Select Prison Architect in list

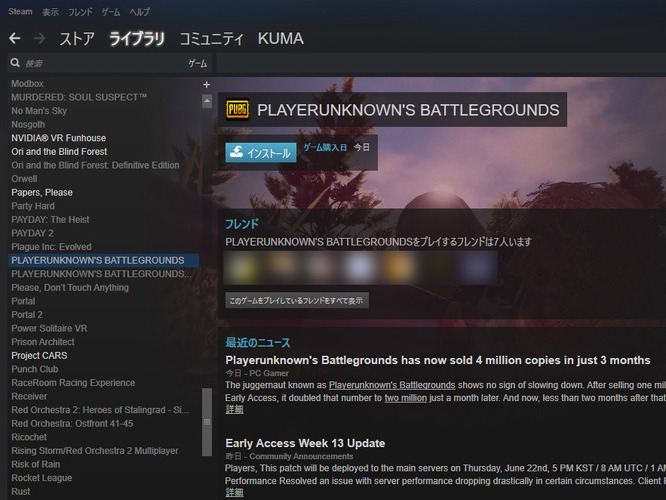click(x=42, y=342)
